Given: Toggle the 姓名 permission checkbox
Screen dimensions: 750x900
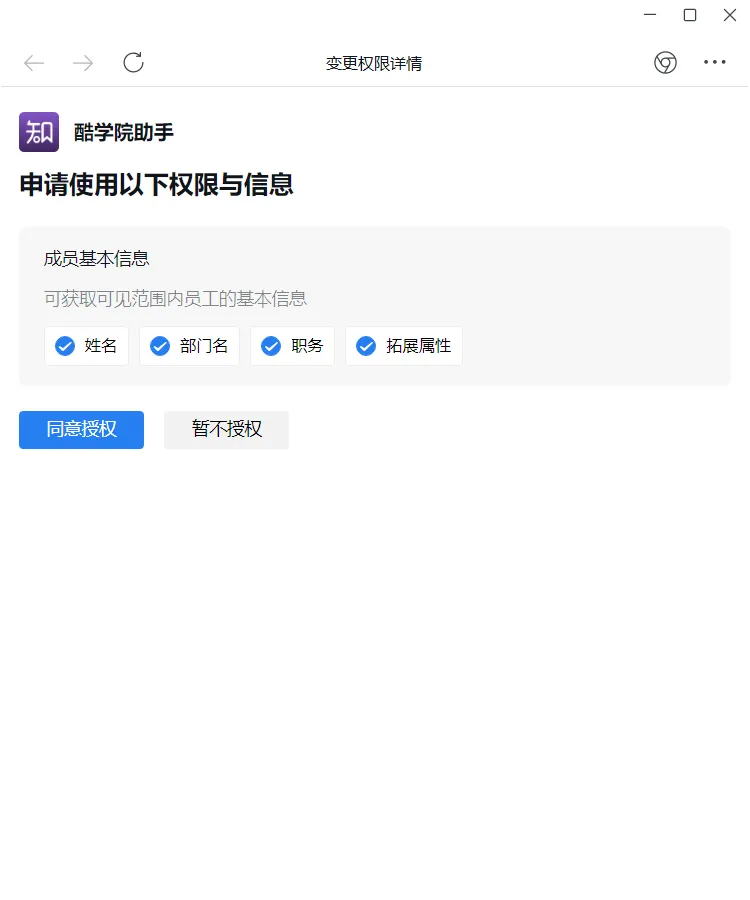Looking at the screenshot, I should click(65, 346).
